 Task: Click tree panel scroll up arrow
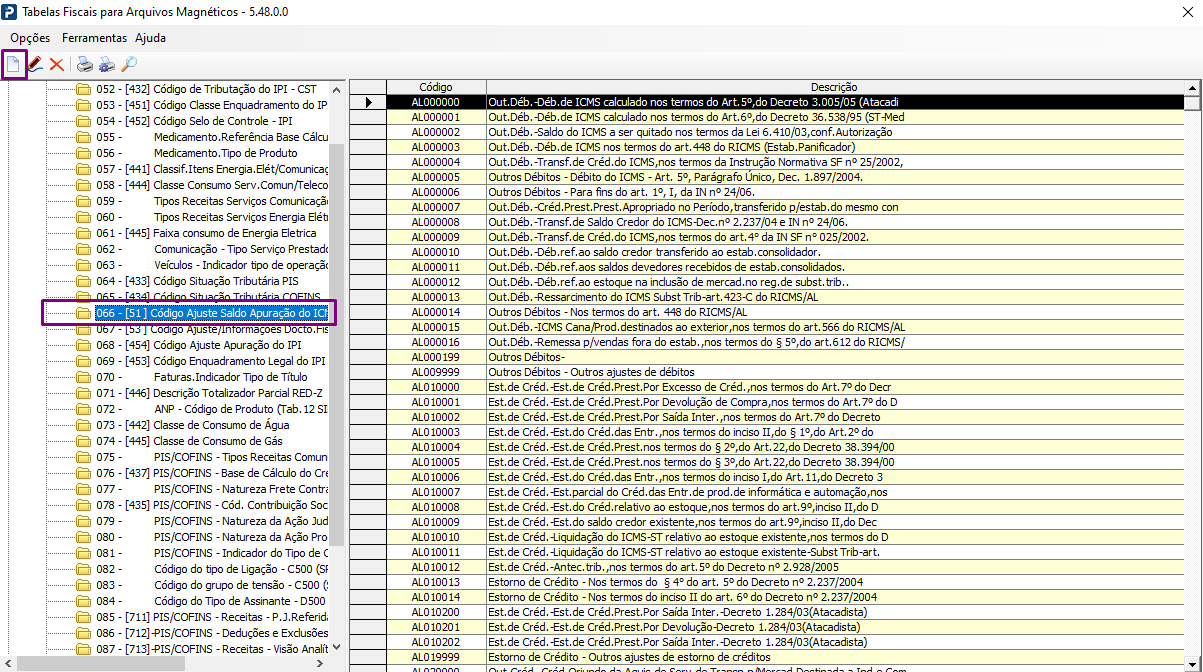click(x=336, y=89)
